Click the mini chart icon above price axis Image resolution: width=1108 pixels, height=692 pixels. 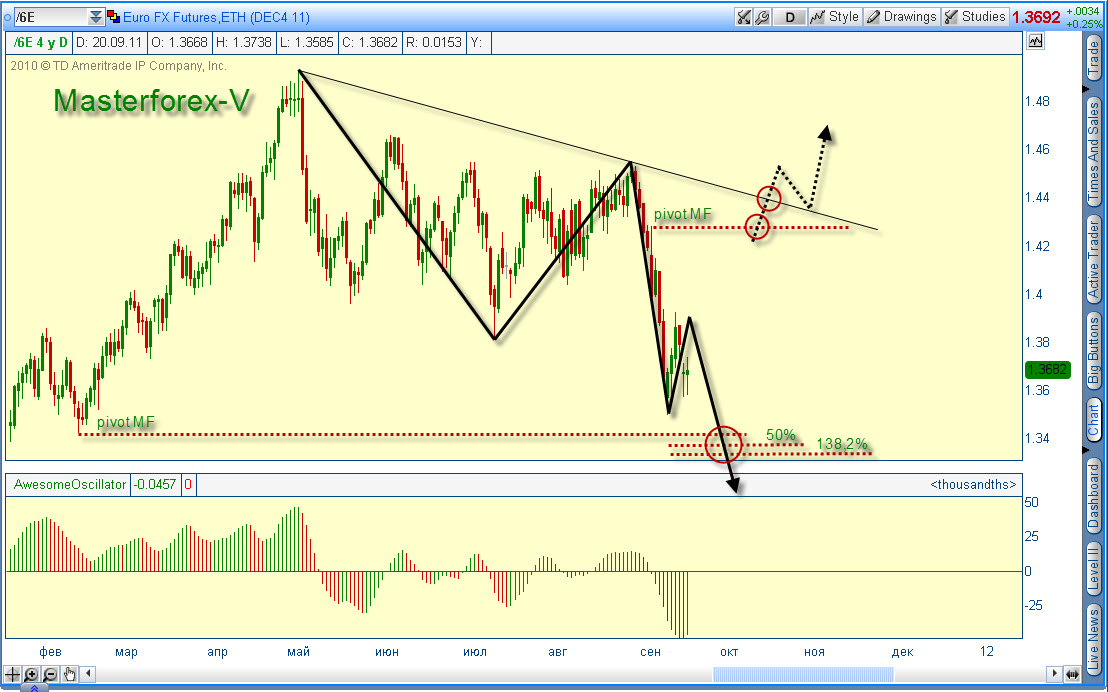coord(1035,42)
